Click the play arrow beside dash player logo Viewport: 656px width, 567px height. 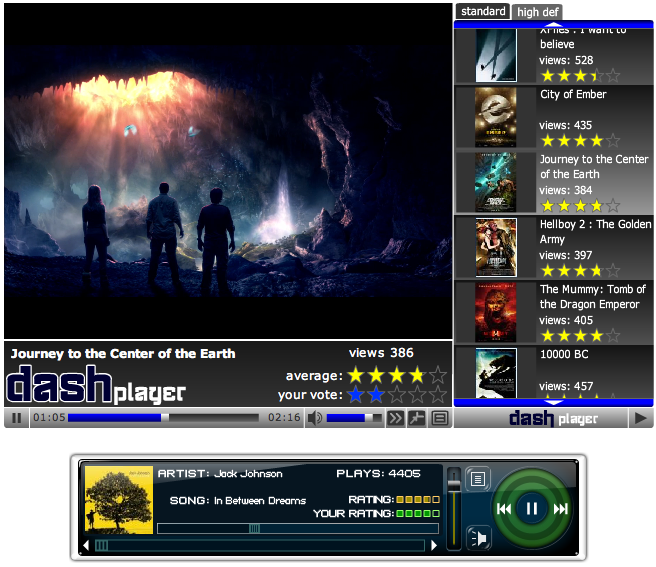click(640, 418)
